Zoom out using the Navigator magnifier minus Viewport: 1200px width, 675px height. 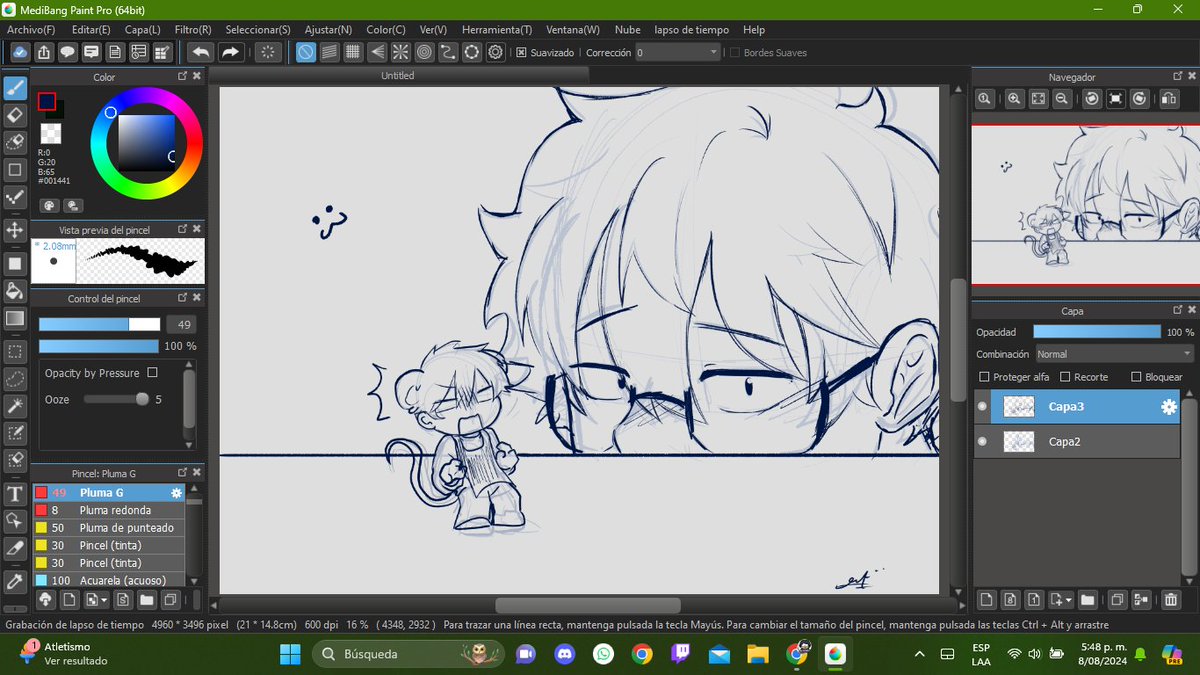pos(1062,98)
